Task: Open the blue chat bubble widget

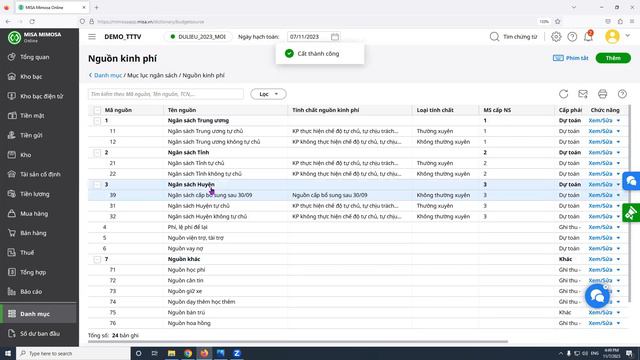Action: pyautogui.click(x=597, y=296)
